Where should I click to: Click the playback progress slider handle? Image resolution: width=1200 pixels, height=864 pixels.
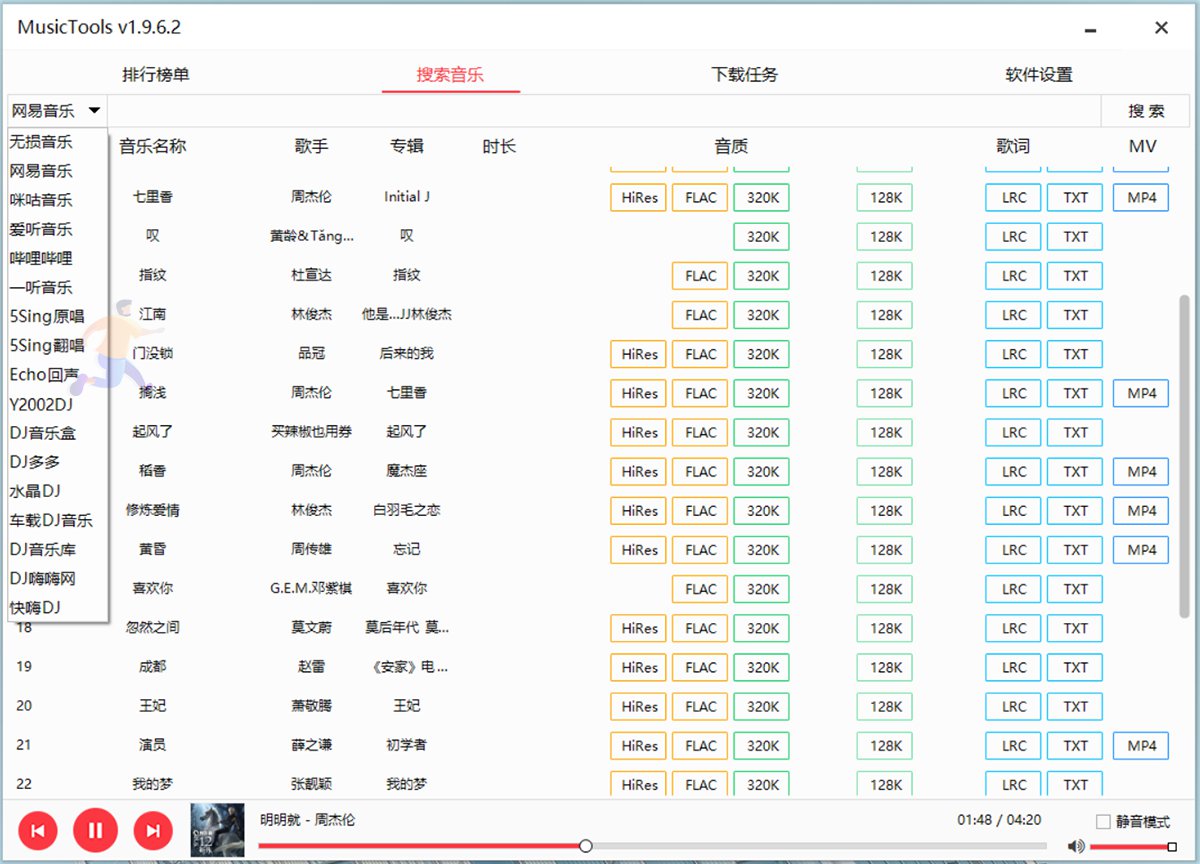(585, 846)
